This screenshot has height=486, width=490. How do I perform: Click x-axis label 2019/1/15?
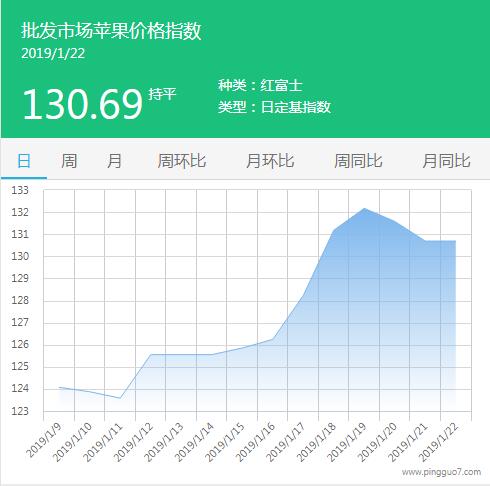(225, 442)
